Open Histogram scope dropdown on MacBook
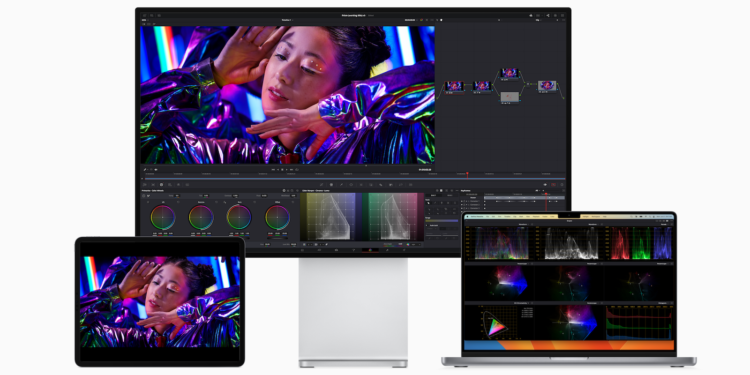 click(x=663, y=303)
